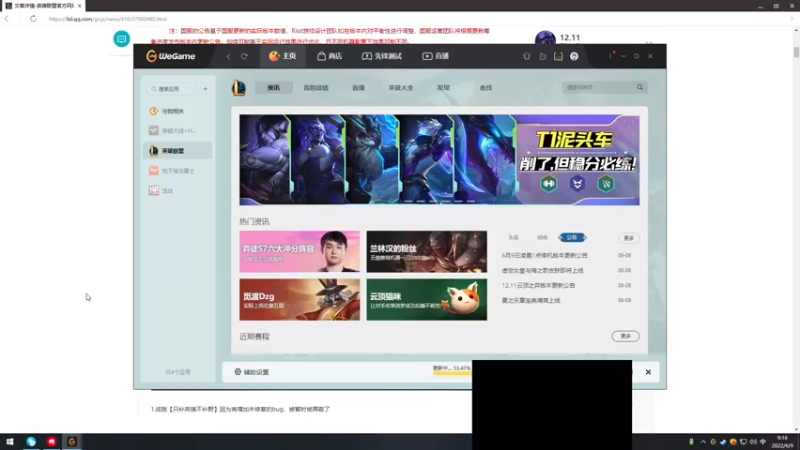Switch to the 发现 sub-tab

tap(443, 88)
